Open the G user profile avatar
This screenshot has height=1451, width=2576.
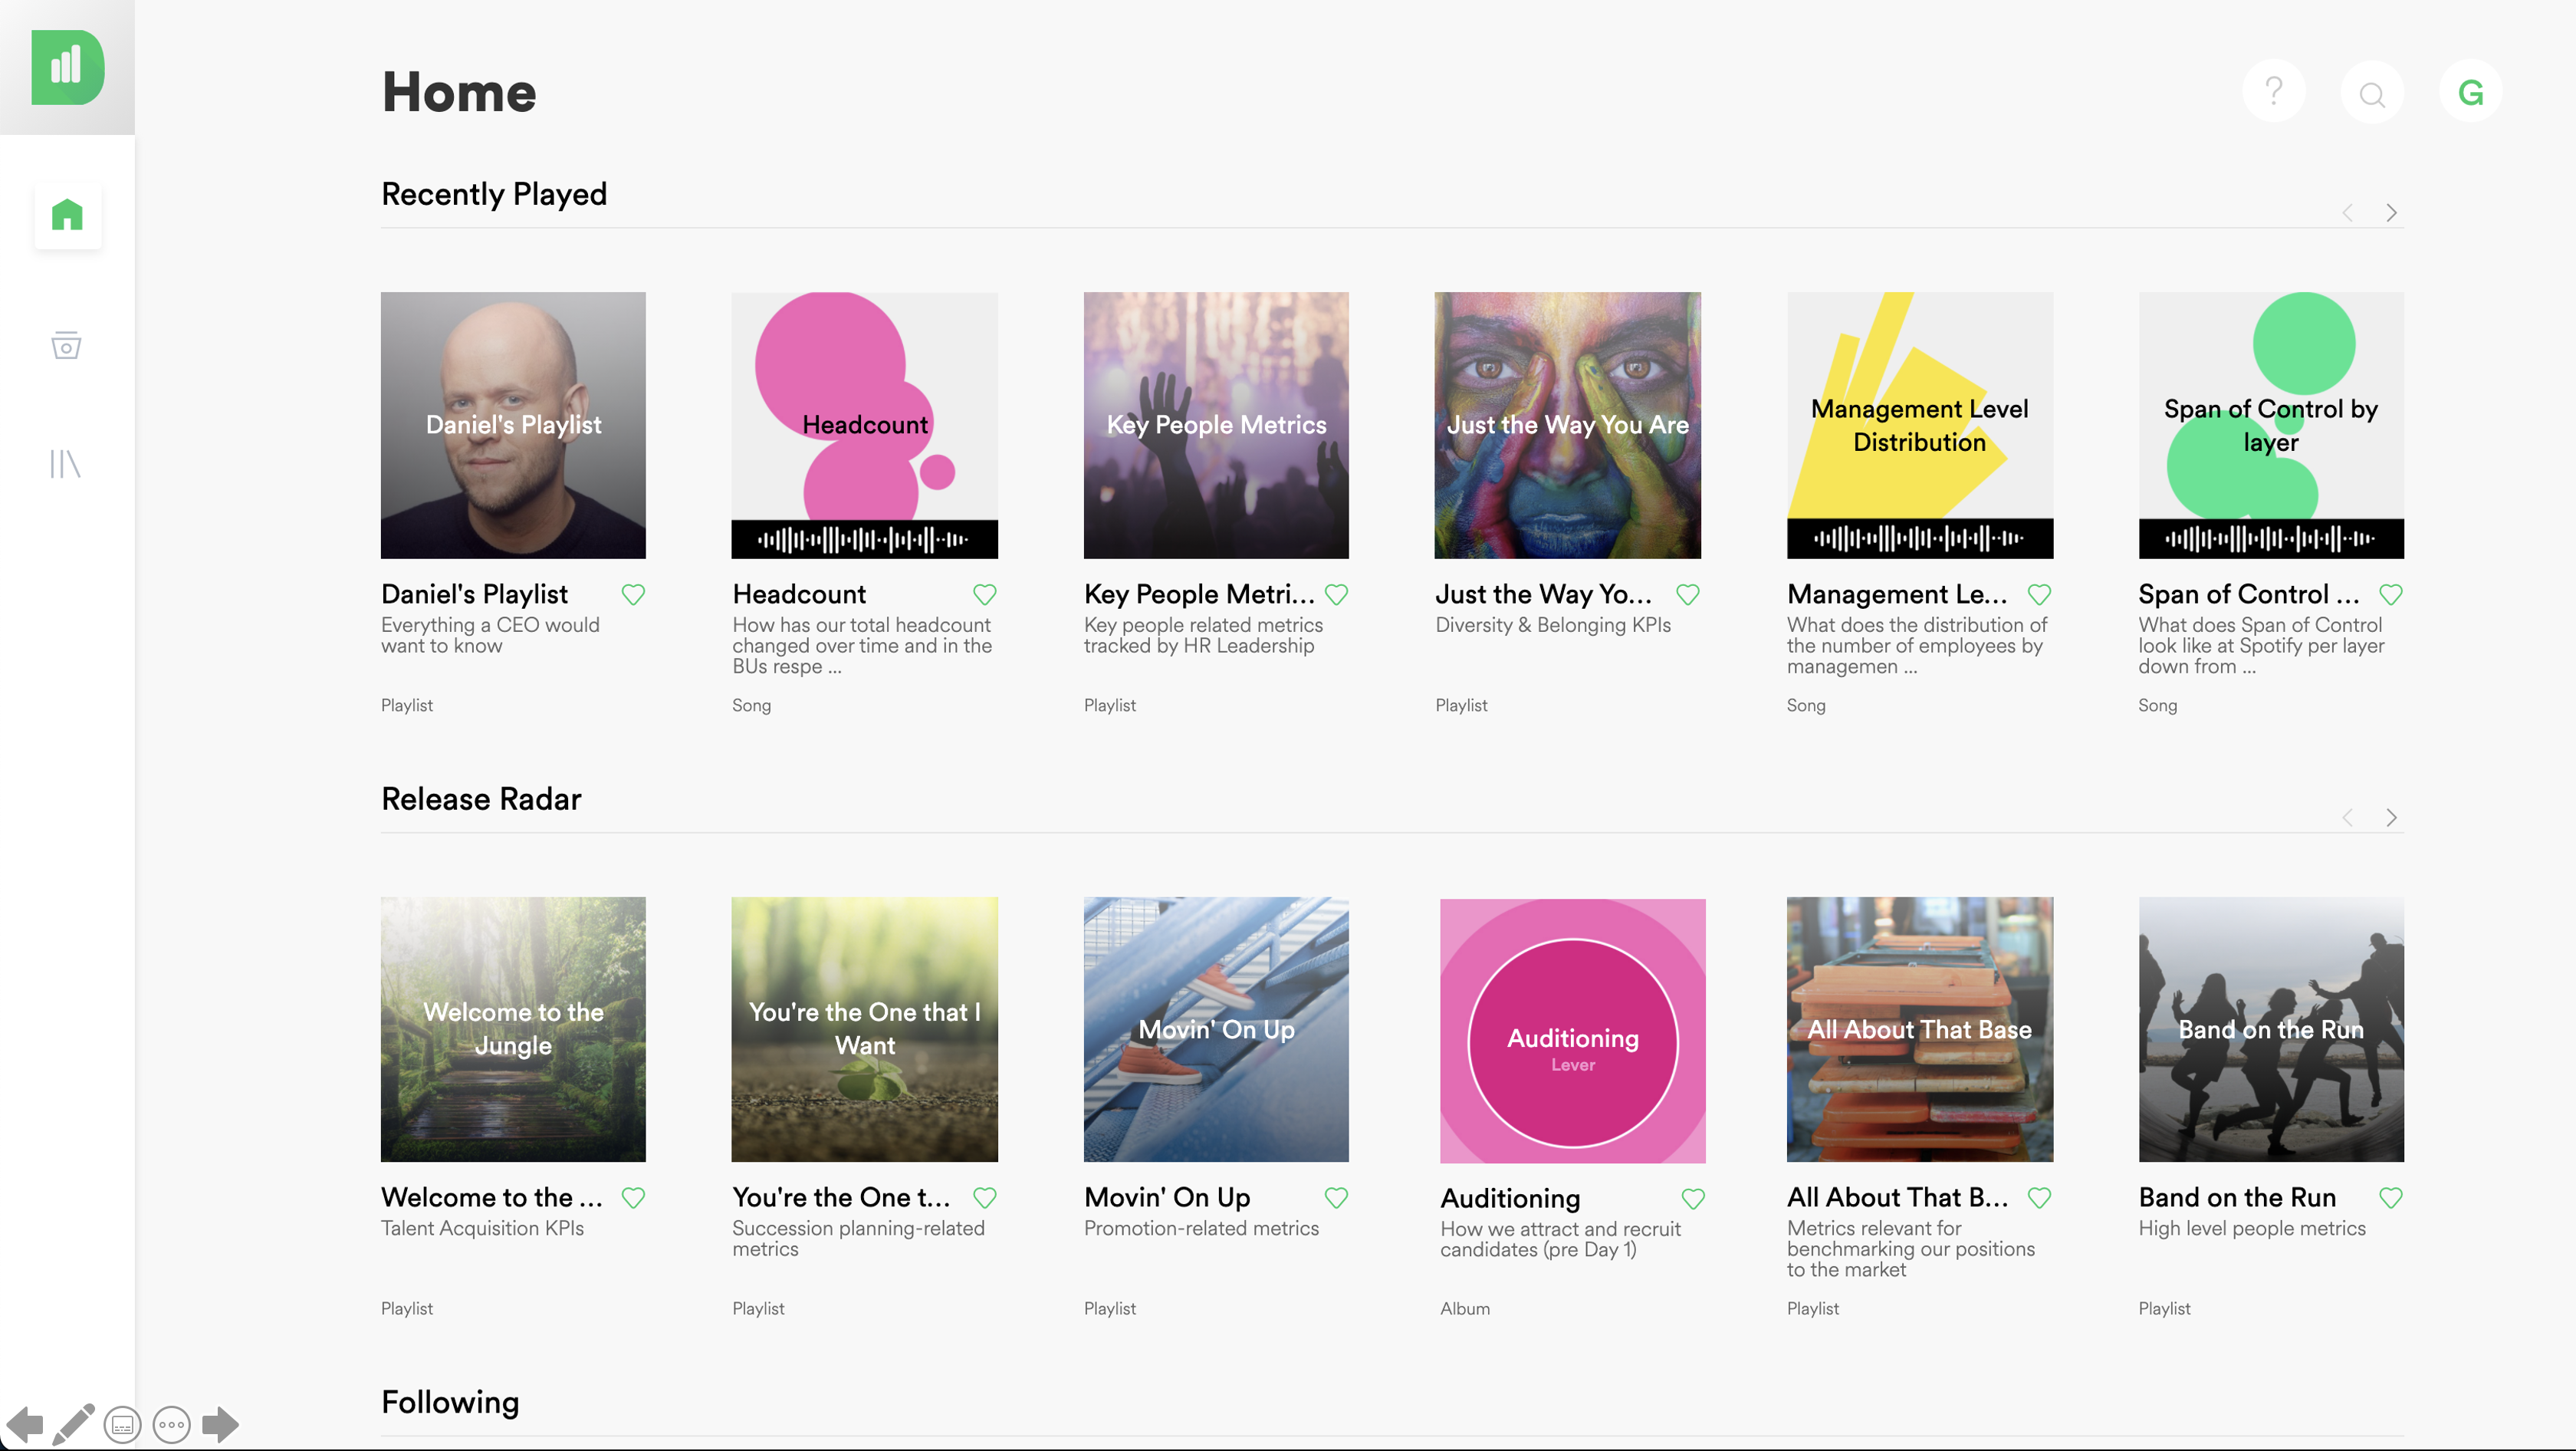click(x=2470, y=92)
